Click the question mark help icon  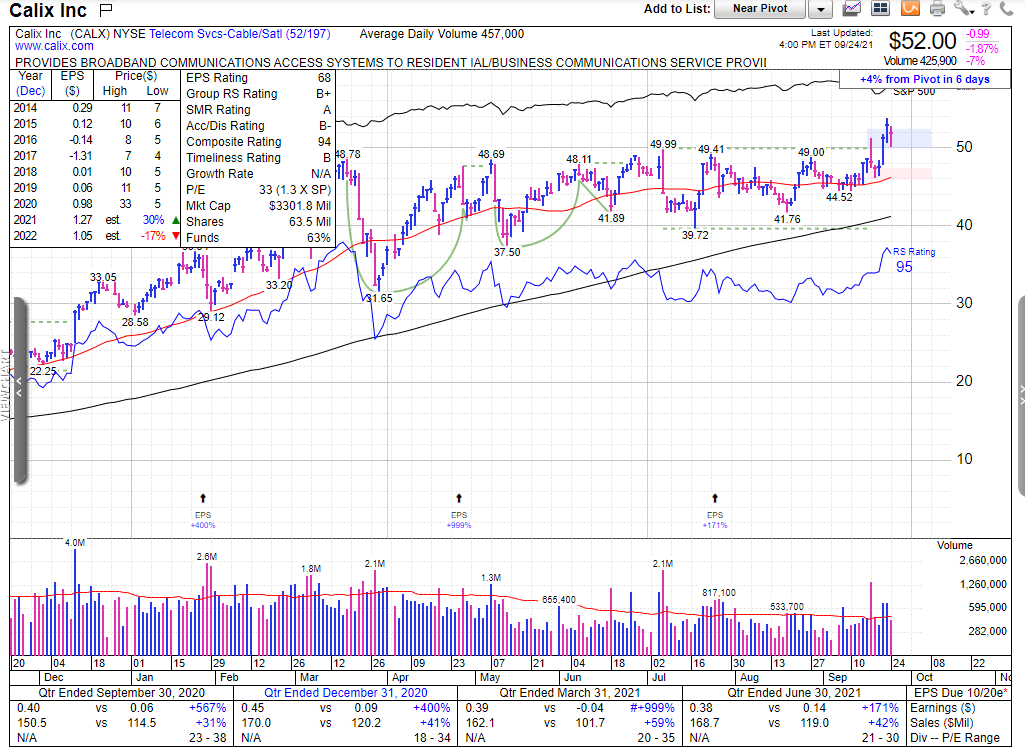click(x=986, y=9)
